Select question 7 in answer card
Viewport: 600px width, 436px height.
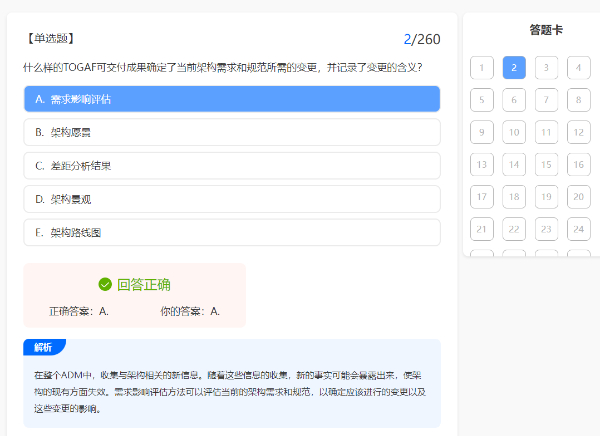pyautogui.click(x=546, y=100)
